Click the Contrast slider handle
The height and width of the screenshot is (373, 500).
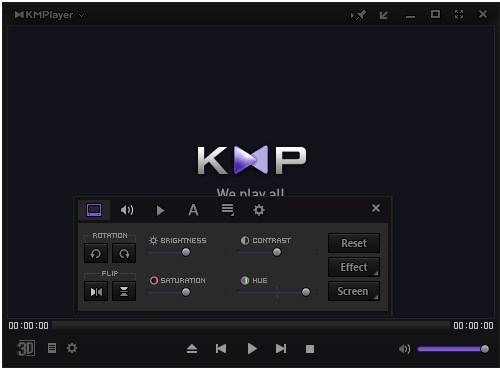(x=277, y=252)
